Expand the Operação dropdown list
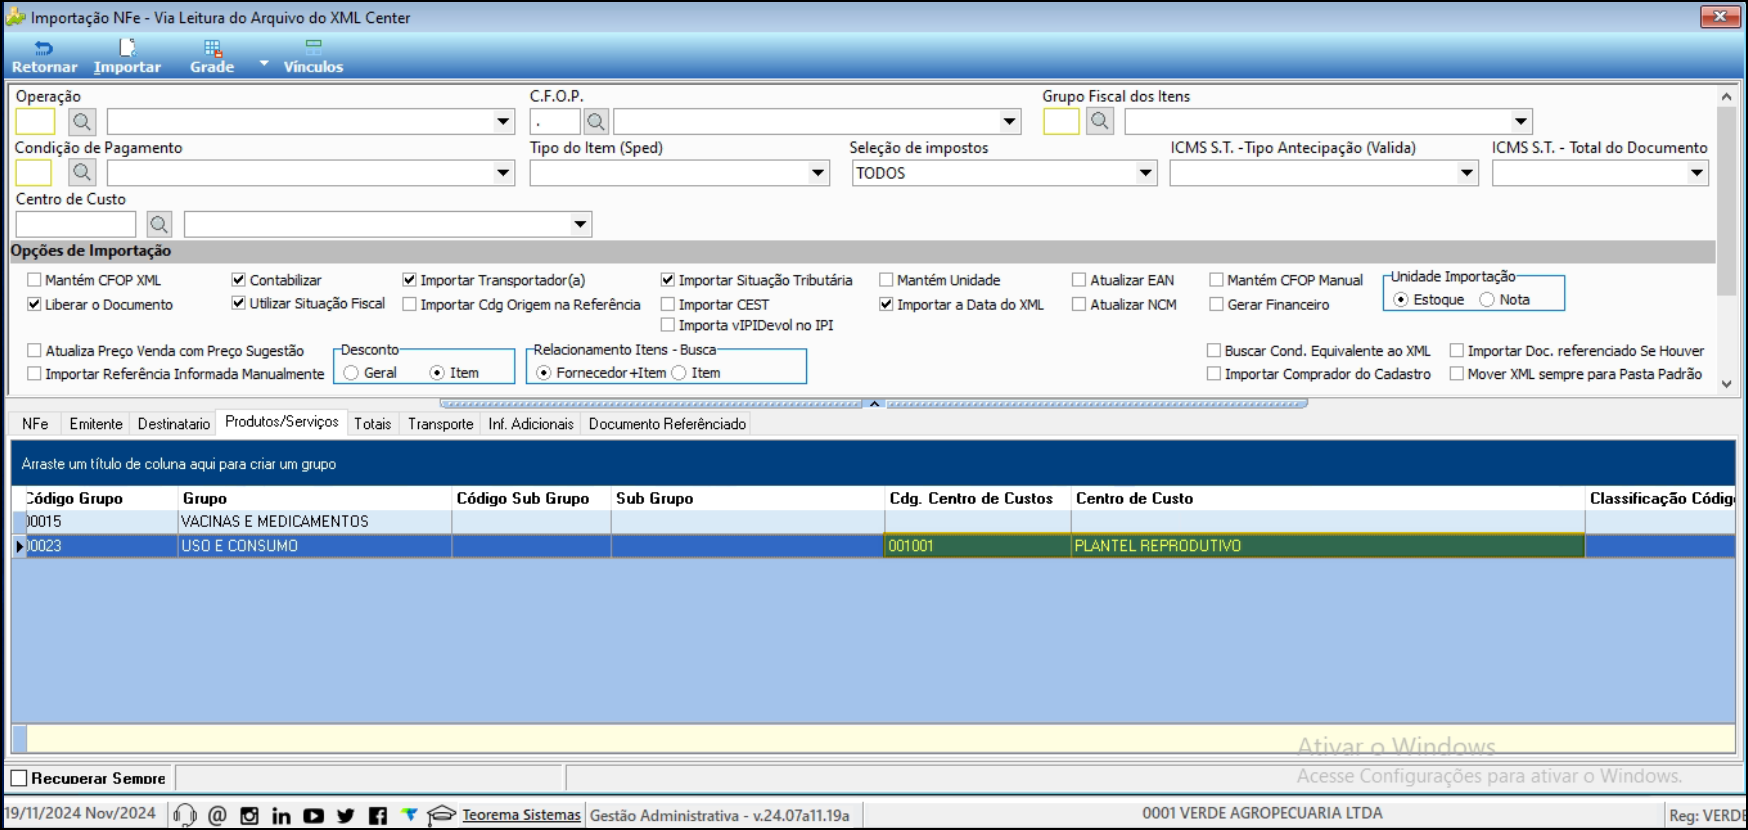Viewport: 1748px width, 830px height. point(503,122)
